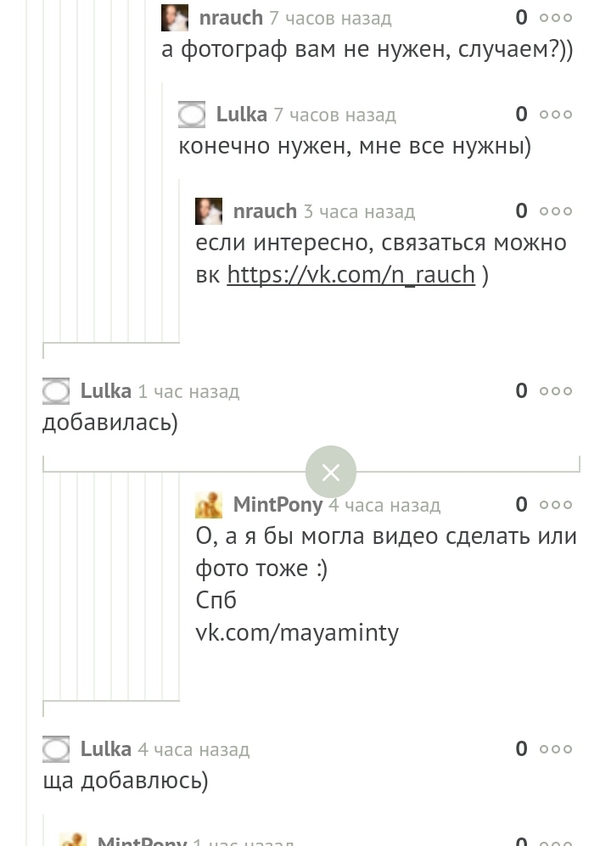Open the three-dot menu on Lulka's добавилась comment
Viewport: 600px width, 846px height.
tap(556, 391)
